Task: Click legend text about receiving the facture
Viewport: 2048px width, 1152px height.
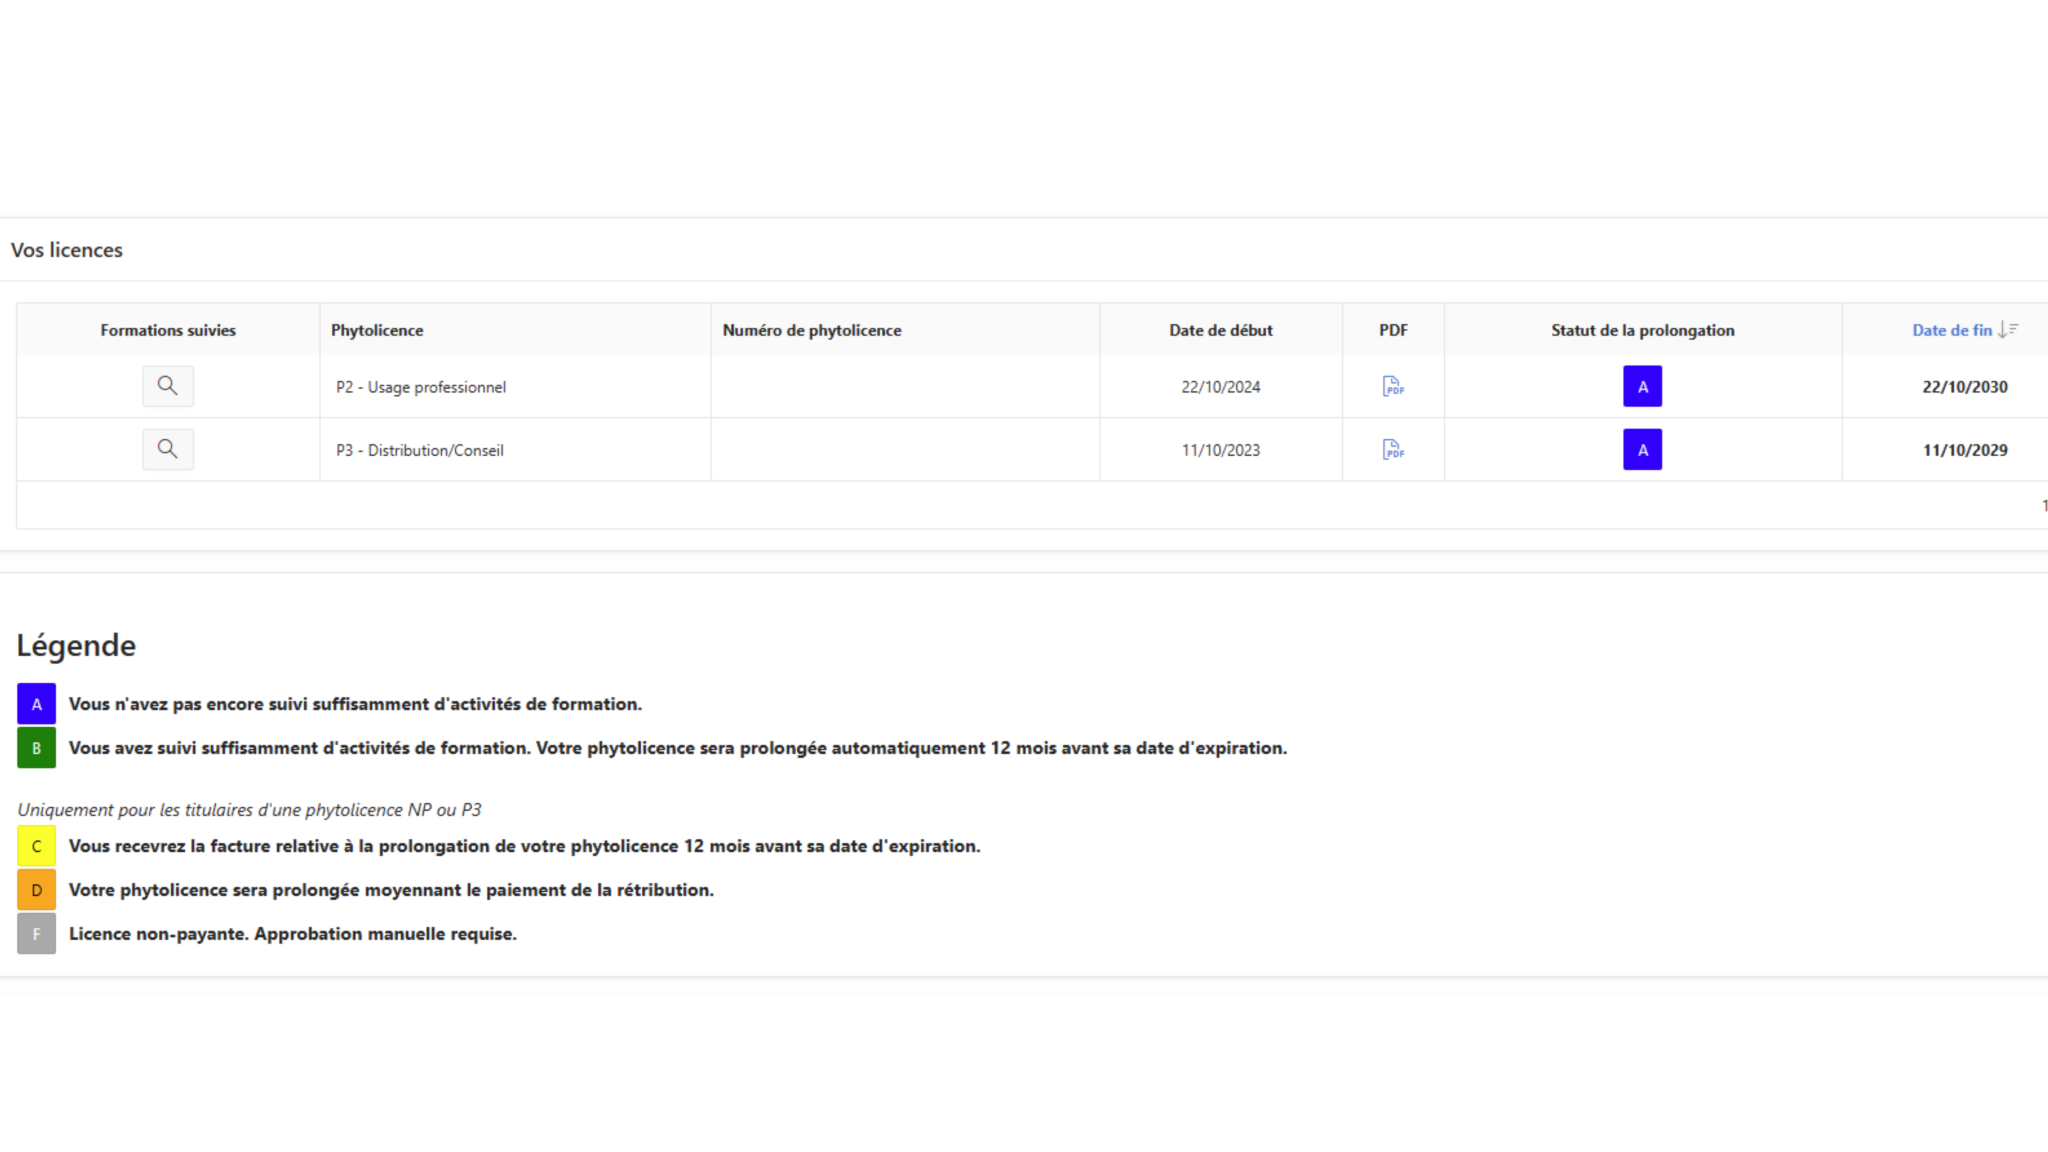Action: click(524, 846)
